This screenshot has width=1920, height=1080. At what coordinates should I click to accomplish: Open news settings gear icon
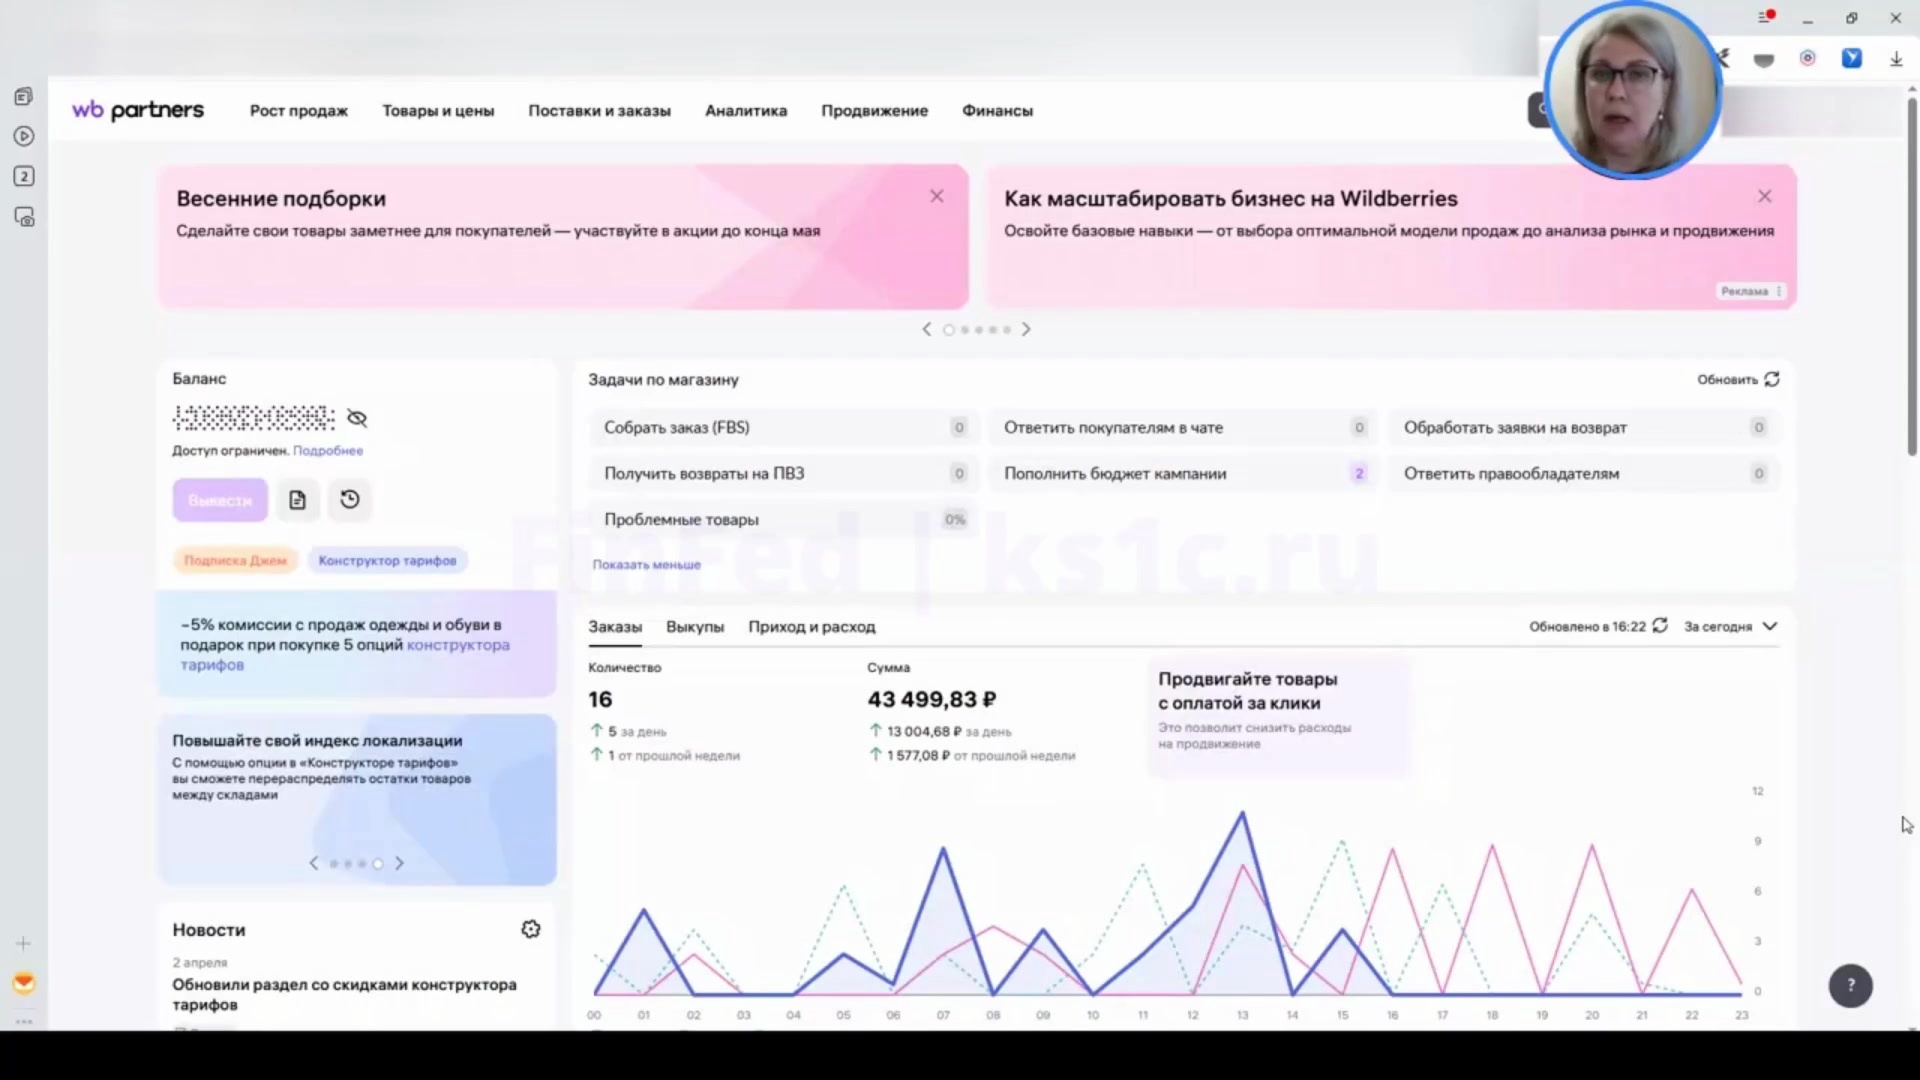pos(531,929)
